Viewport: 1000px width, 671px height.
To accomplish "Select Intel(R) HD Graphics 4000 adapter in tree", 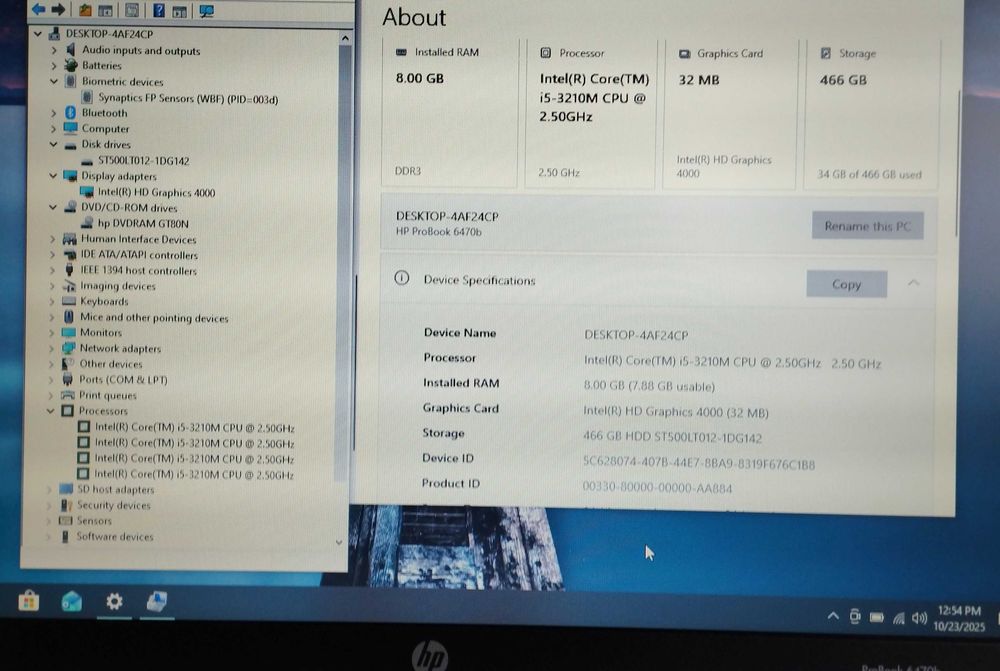I will click(x=156, y=192).
